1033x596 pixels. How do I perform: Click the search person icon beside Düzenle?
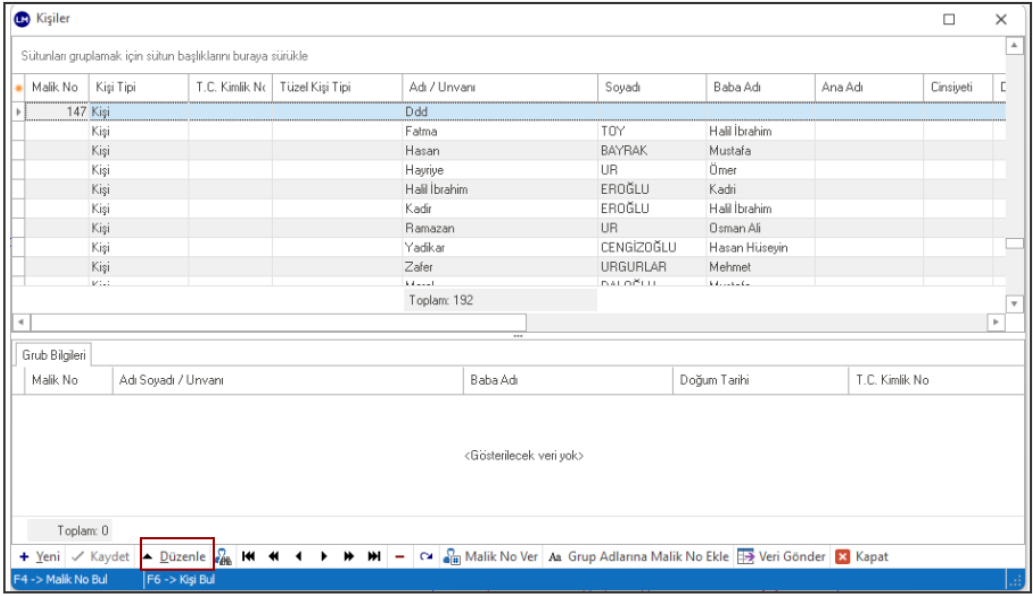click(x=225, y=557)
